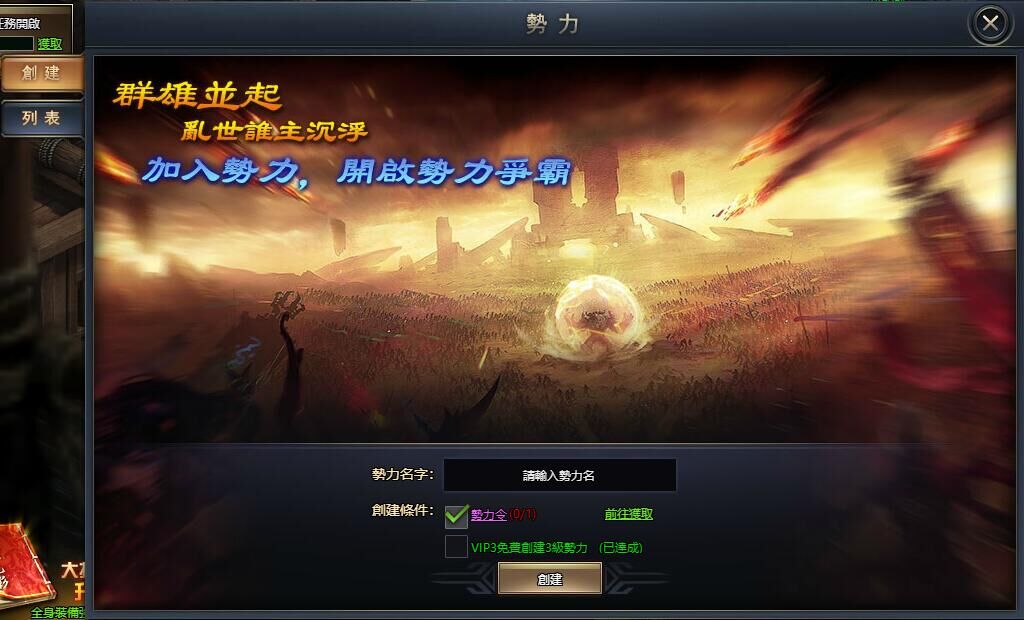Switch to the 創建 sidebar tab
This screenshot has width=1024, height=620.
pos(42,73)
